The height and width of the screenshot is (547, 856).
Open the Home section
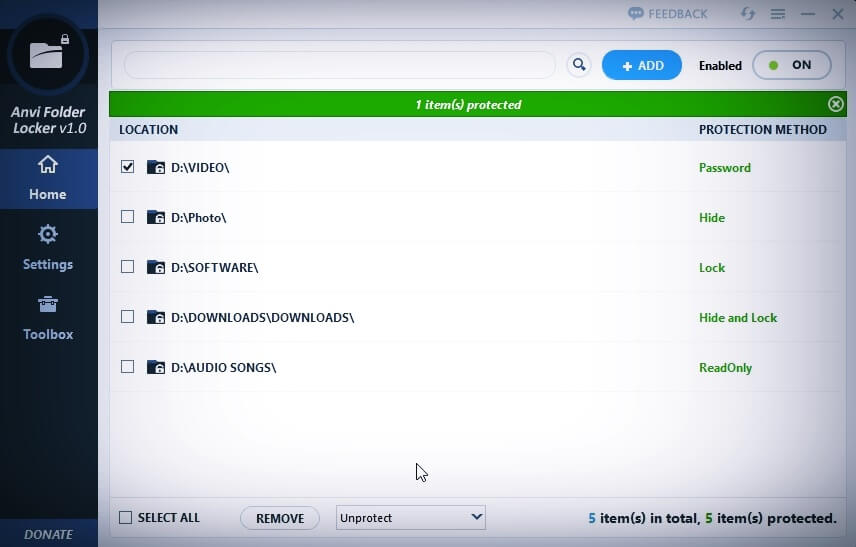48,179
